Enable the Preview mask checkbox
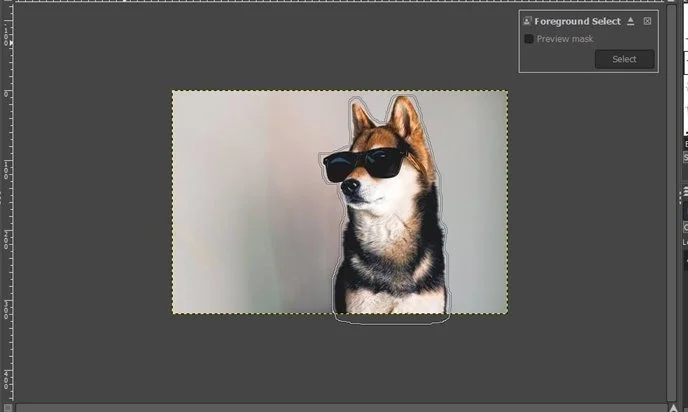This screenshot has width=688, height=412. click(529, 39)
